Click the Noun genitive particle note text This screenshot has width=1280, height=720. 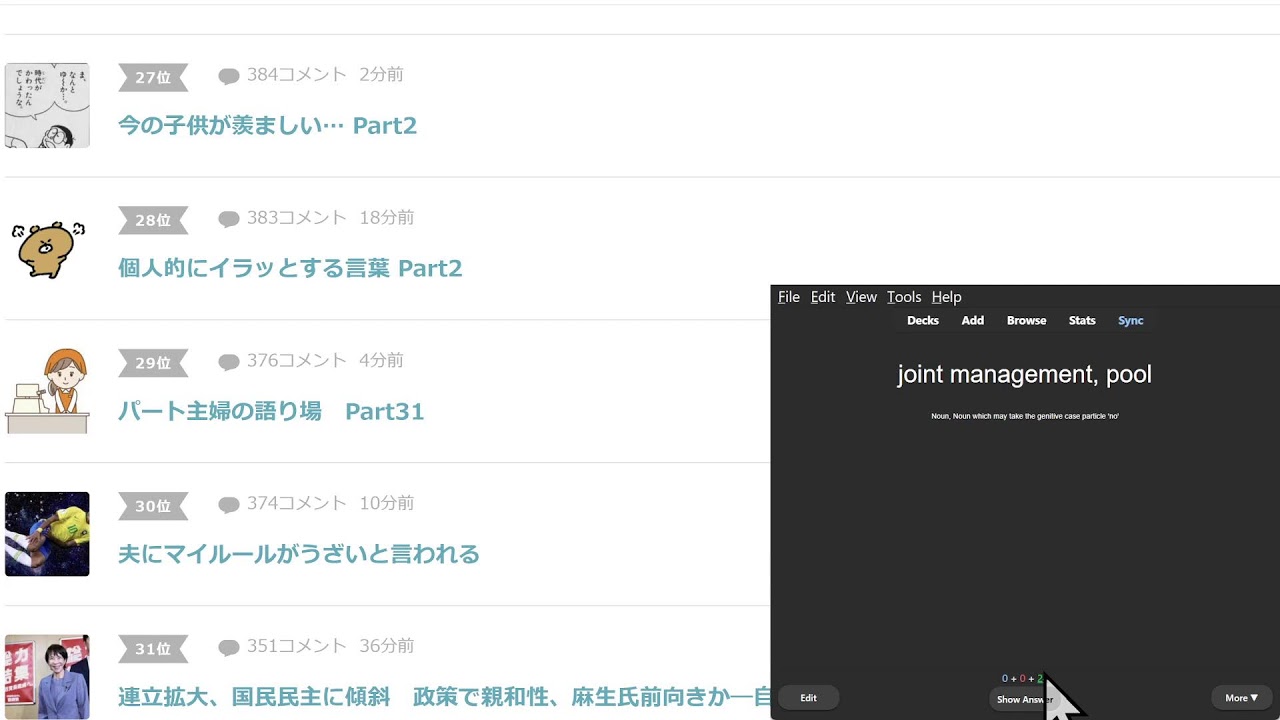click(x=1024, y=416)
